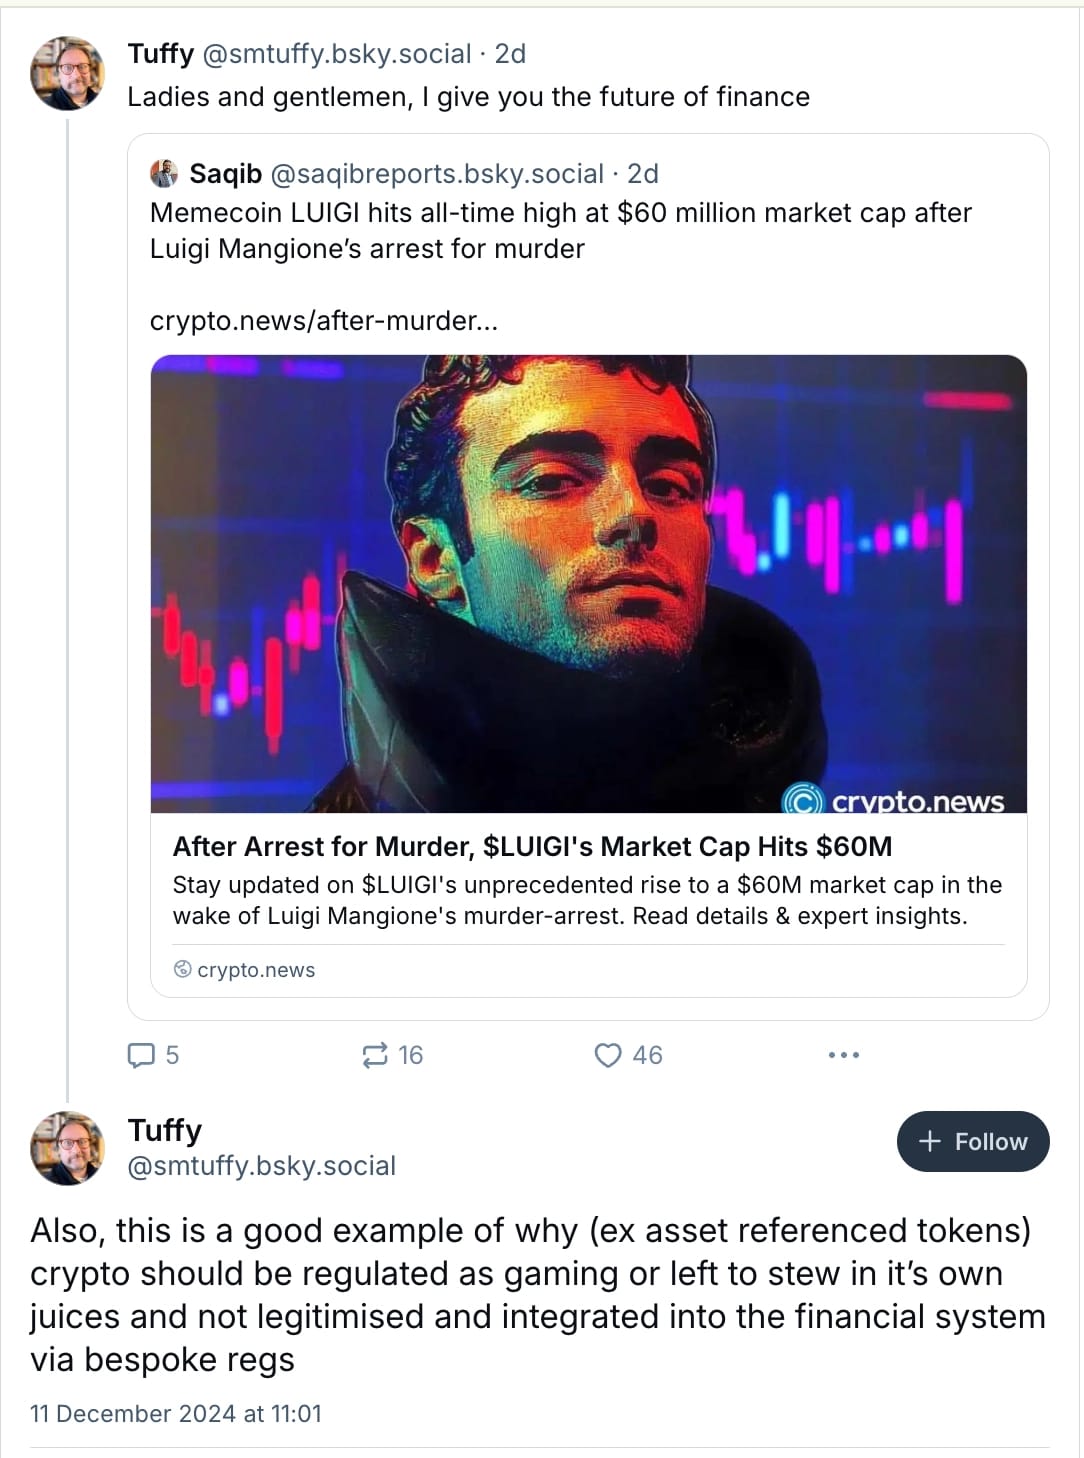Click the reply comment icon
The width and height of the screenshot is (1084, 1458).
[141, 1055]
